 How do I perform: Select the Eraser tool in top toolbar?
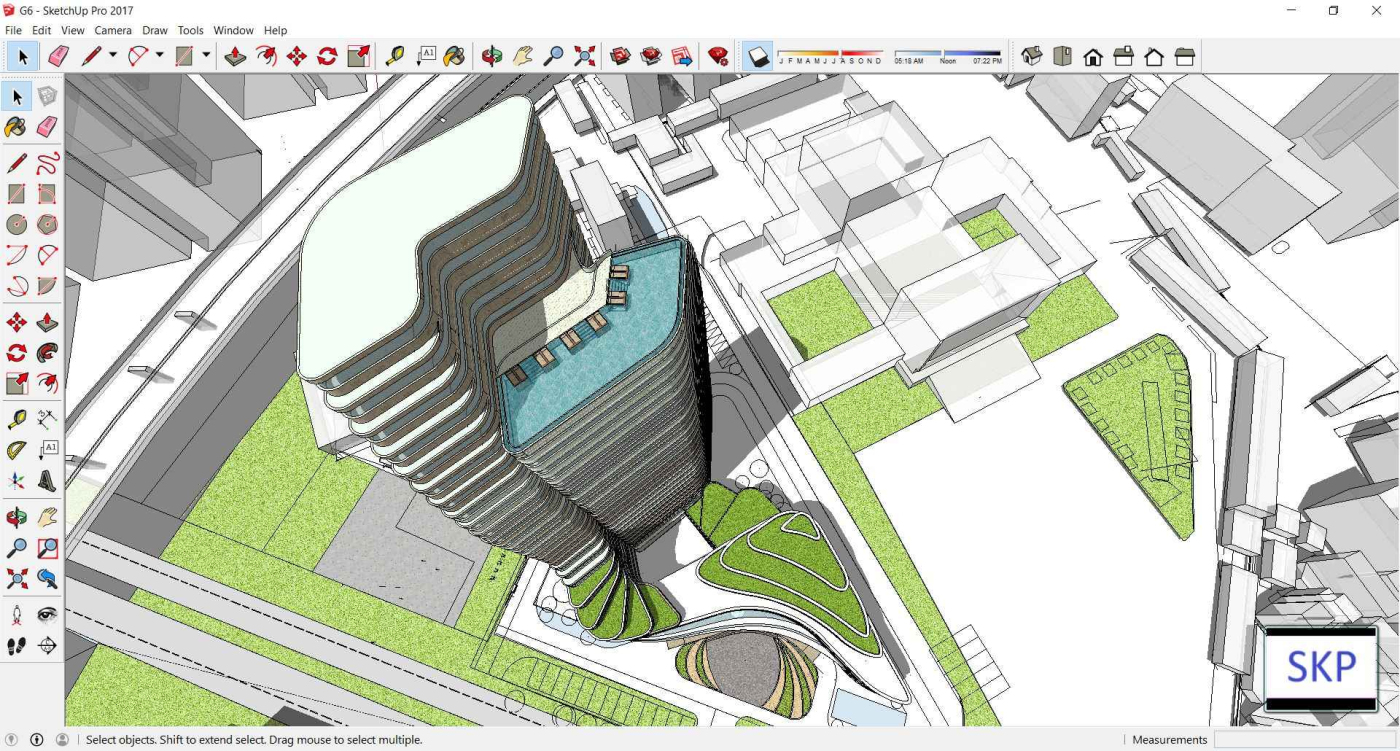(x=58, y=57)
